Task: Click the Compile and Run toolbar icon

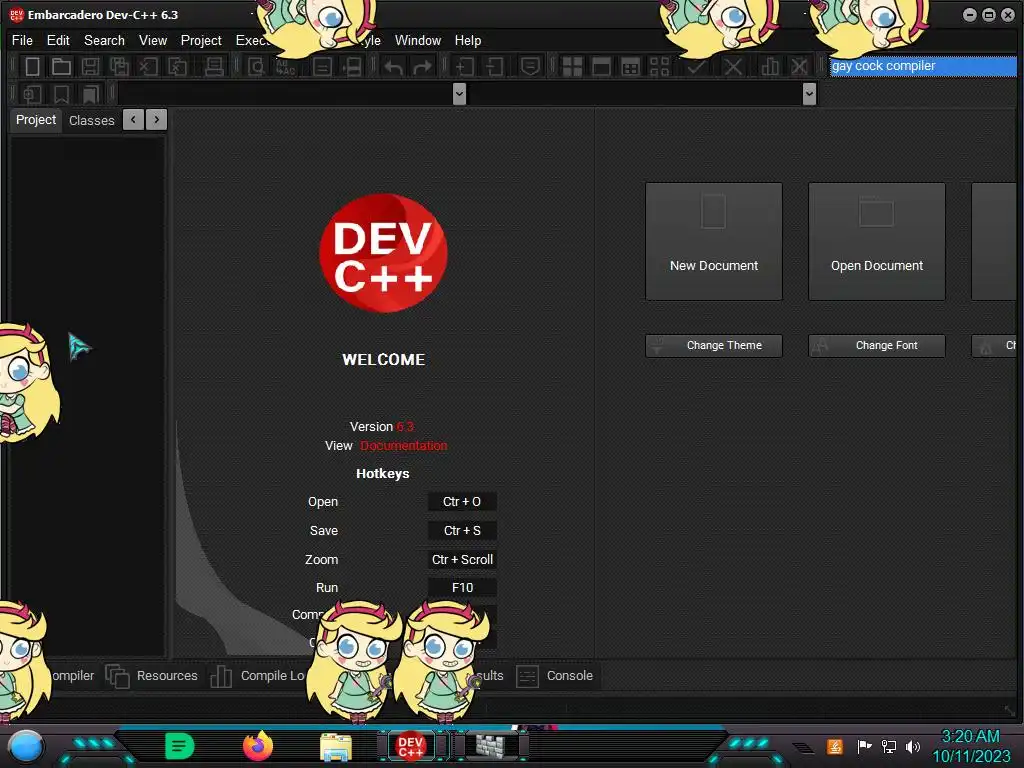Action: click(x=630, y=67)
